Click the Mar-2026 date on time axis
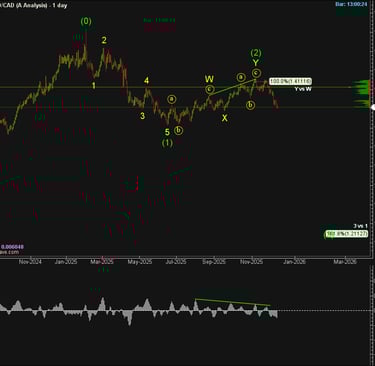Image resolution: width=375 pixels, height=366 pixels. [x=345, y=262]
